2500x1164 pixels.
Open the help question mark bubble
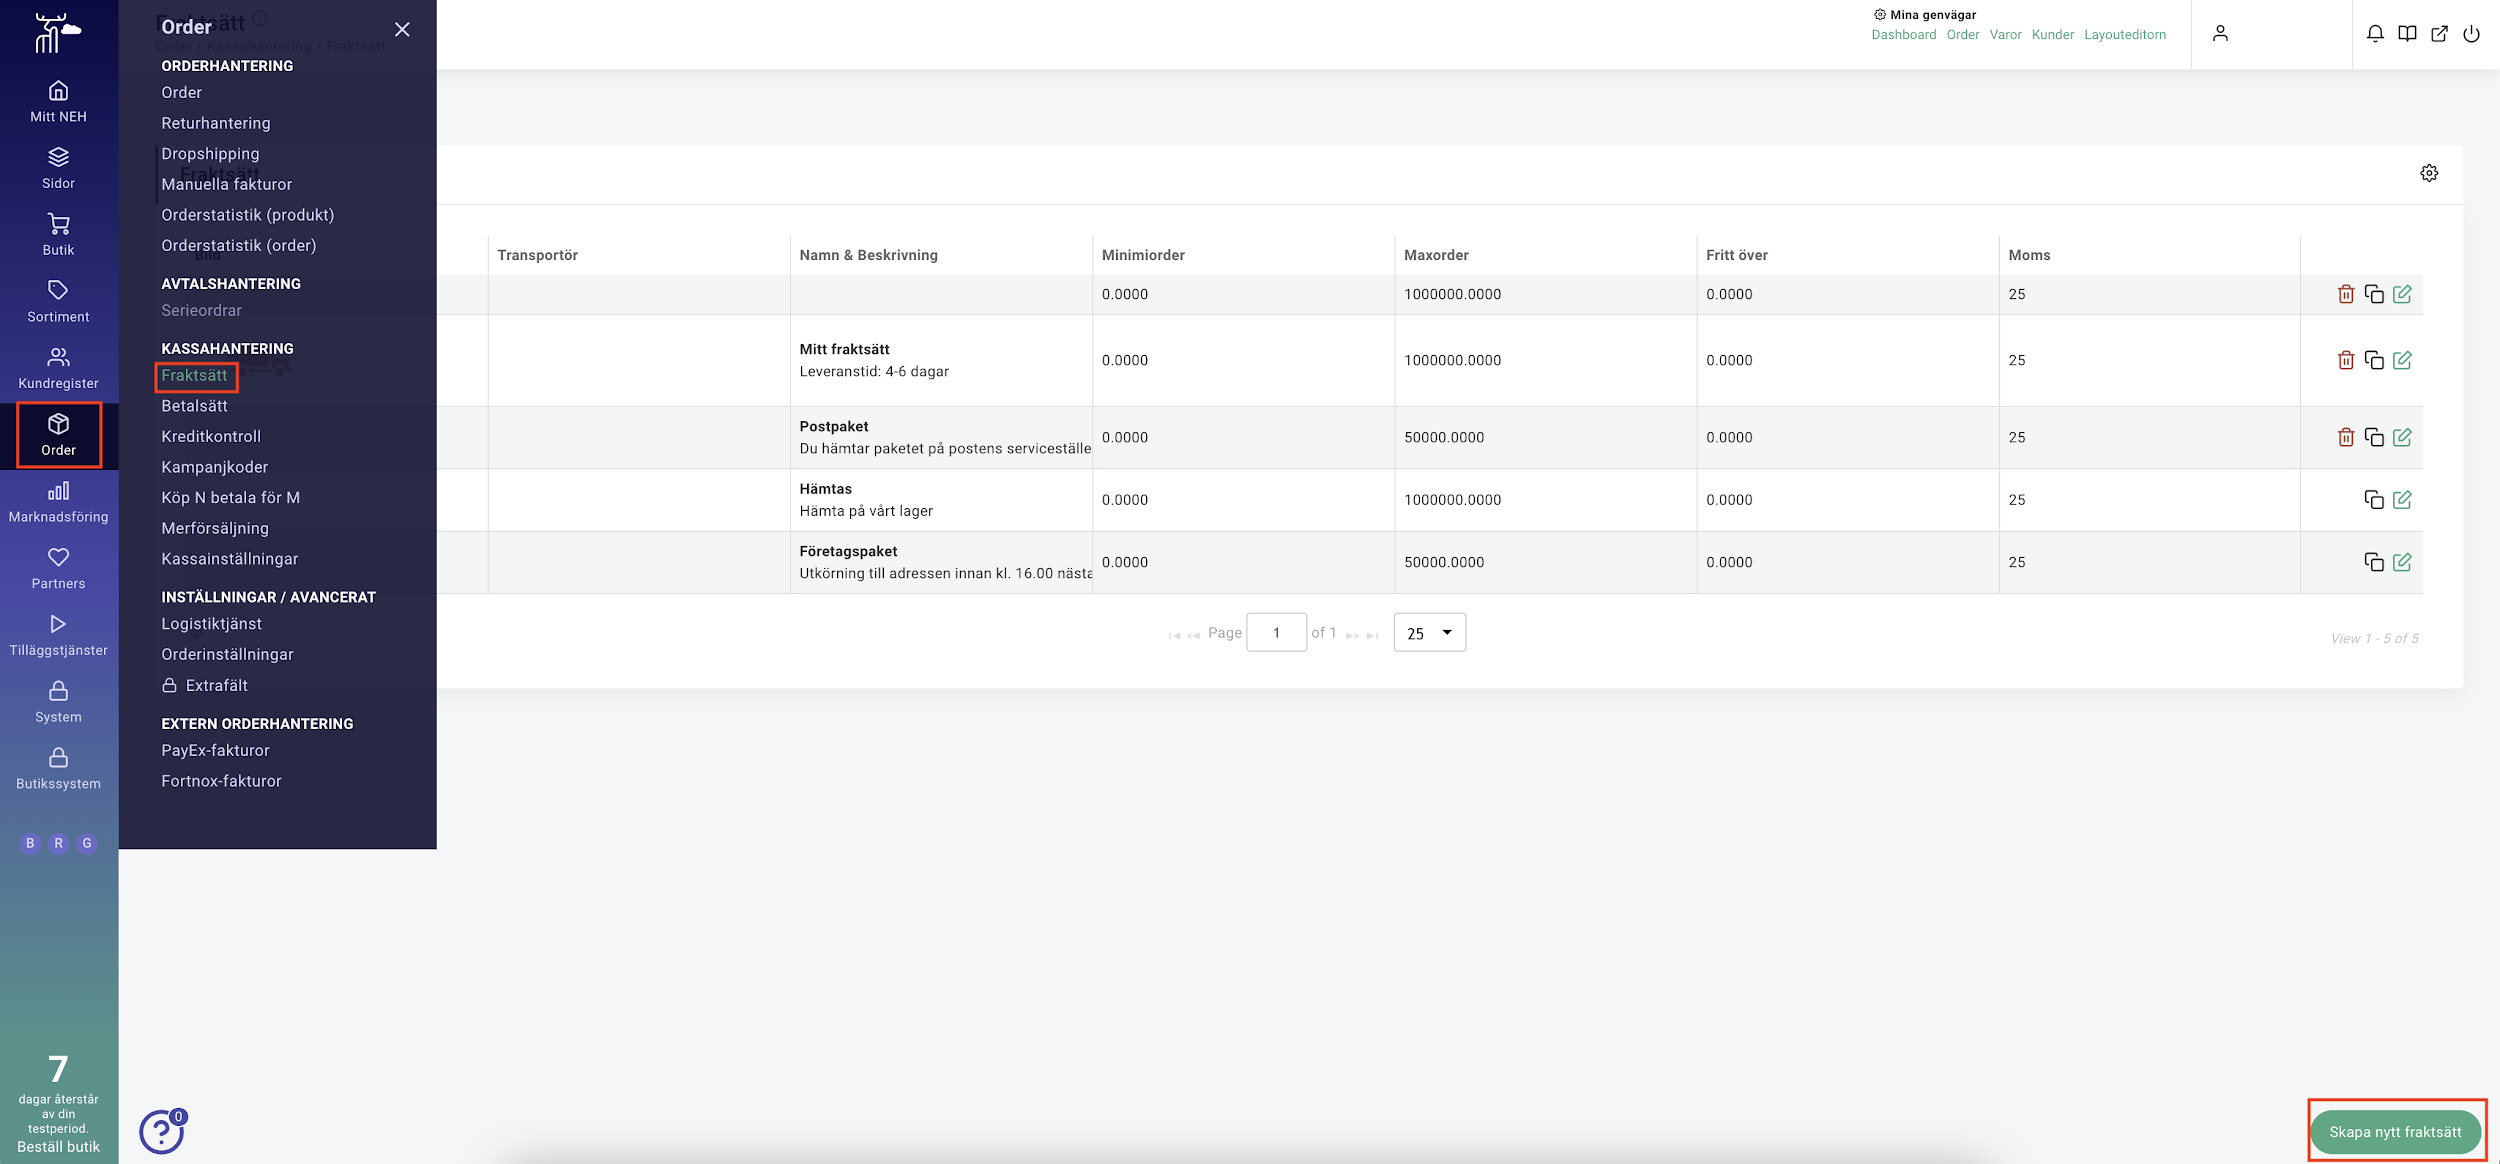click(x=162, y=1131)
